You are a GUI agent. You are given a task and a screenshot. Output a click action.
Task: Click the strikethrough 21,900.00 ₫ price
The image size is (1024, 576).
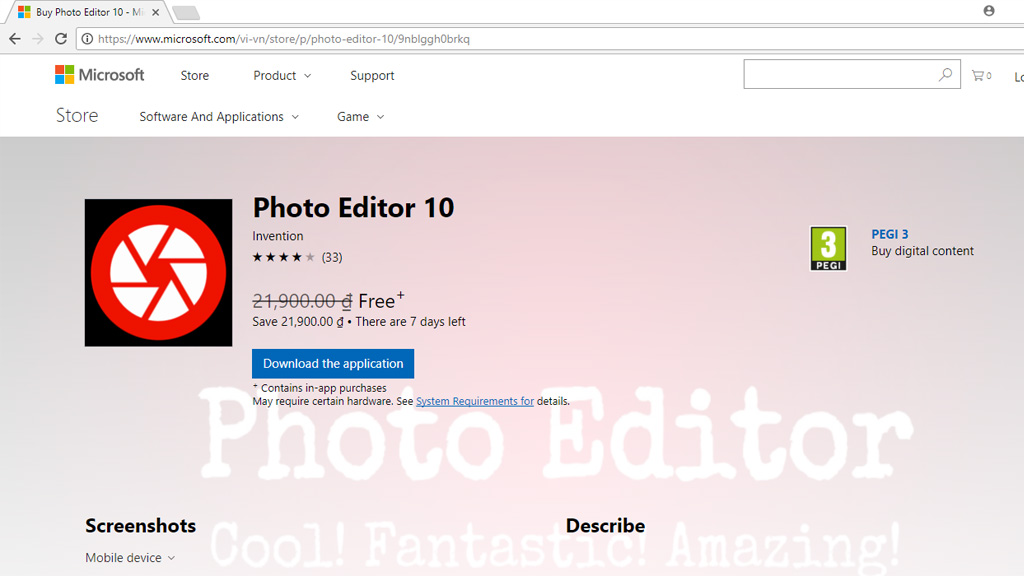[x=302, y=301]
